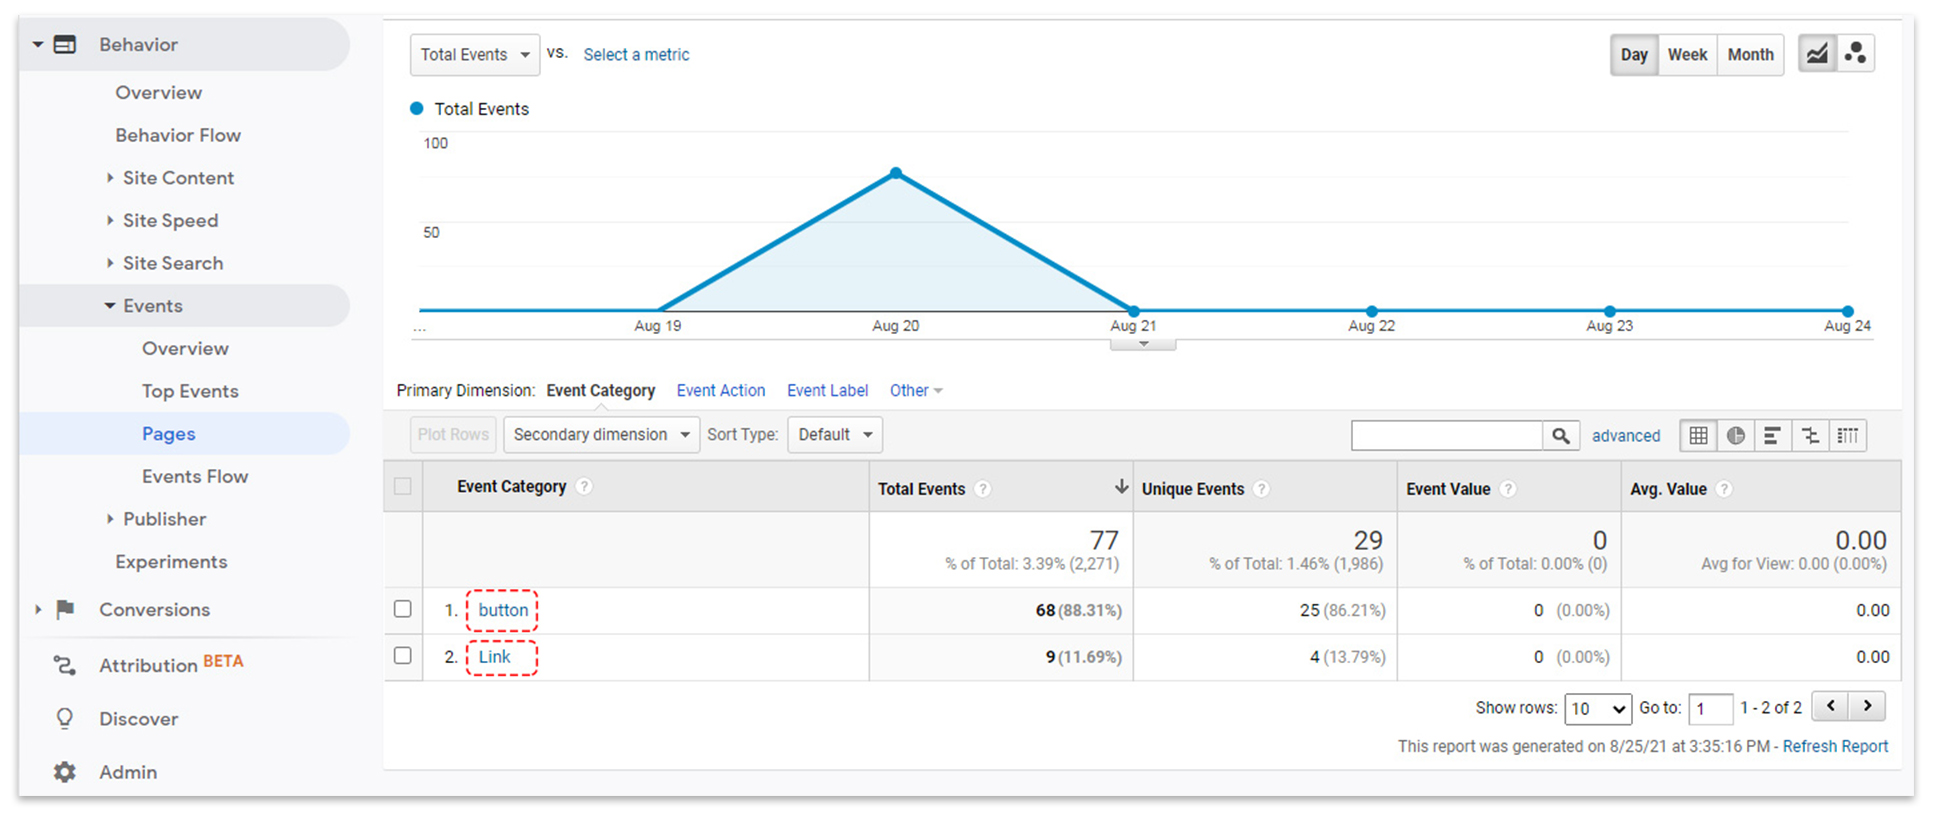Click the Aug 20 data point on chart
This screenshot has height=819, width=1934.
click(896, 174)
